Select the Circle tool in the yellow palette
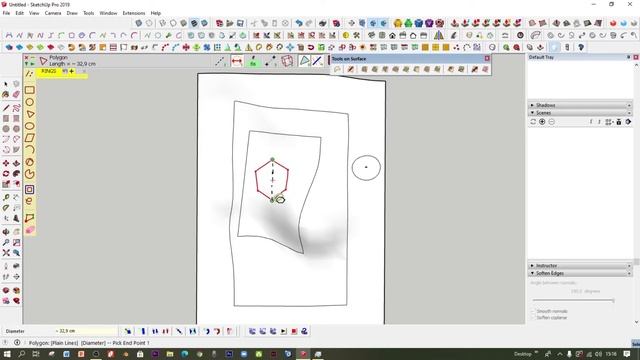Screen dimensions: 640x360 (29, 102)
